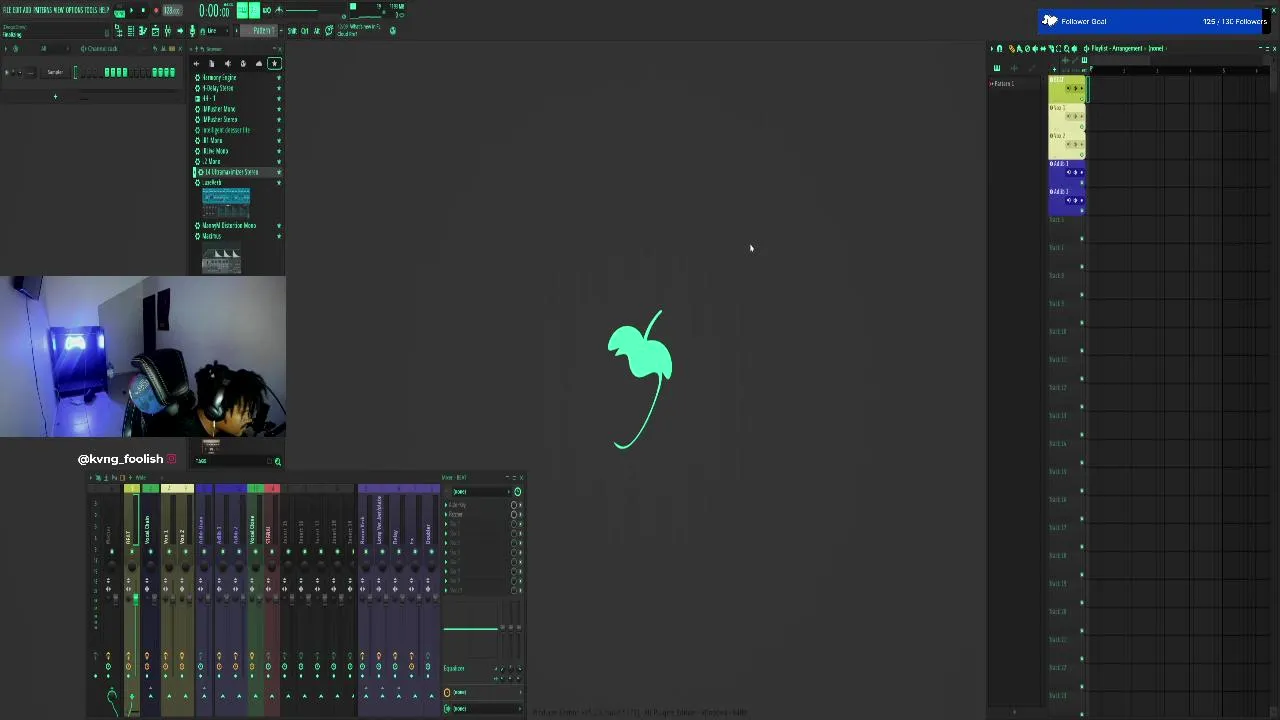1280x720 pixels.
Task: Open the Pattern 1 selector dropdown
Action: click(259, 31)
